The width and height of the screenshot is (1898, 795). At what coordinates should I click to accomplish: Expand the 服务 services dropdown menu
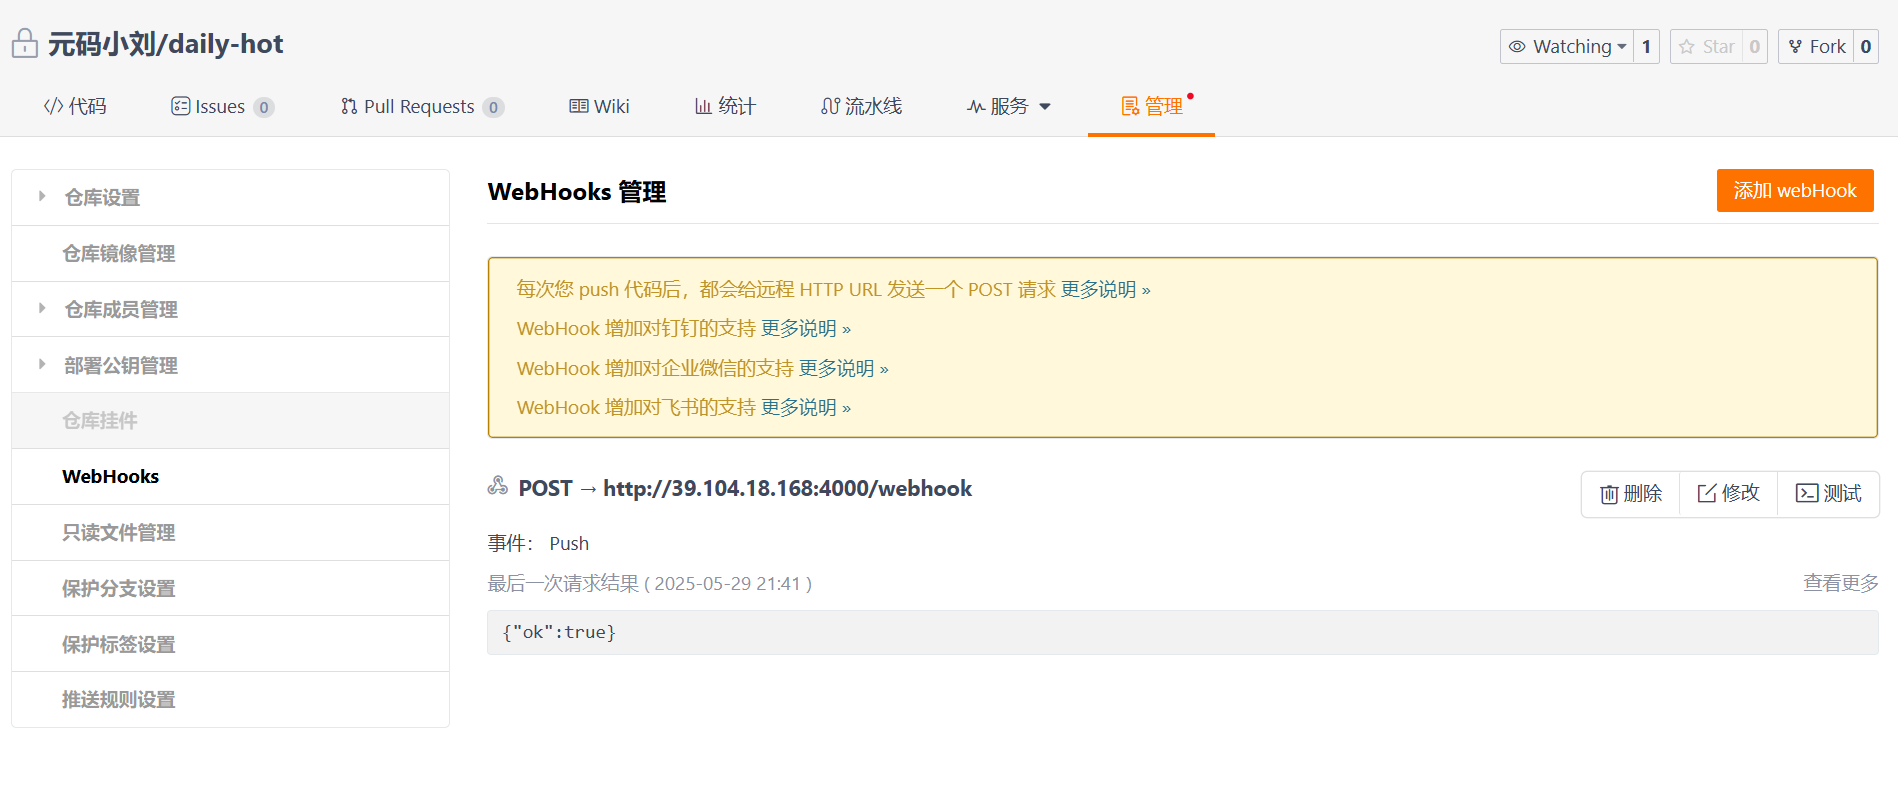[x=1009, y=107]
